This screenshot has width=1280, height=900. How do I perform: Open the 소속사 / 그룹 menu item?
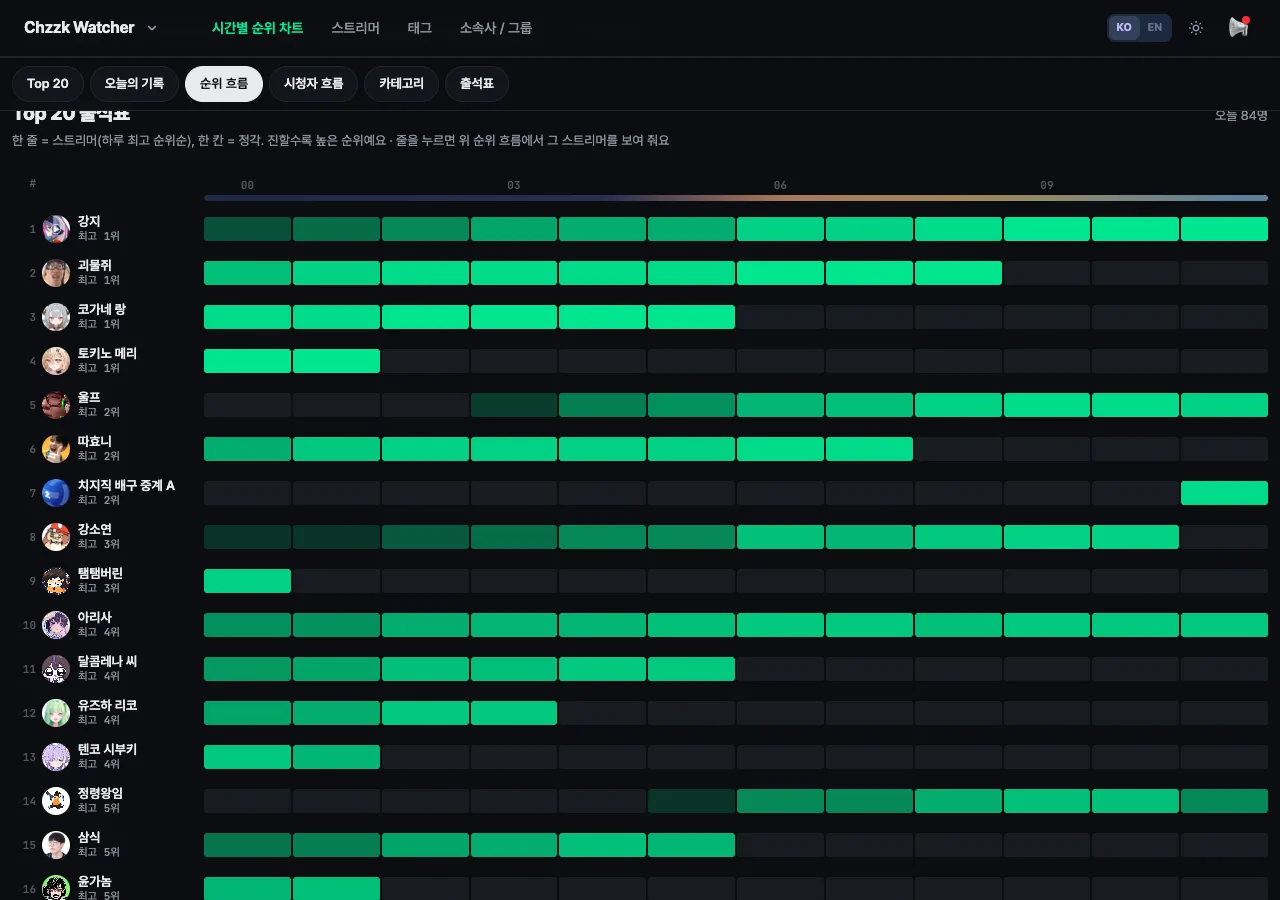pos(496,28)
